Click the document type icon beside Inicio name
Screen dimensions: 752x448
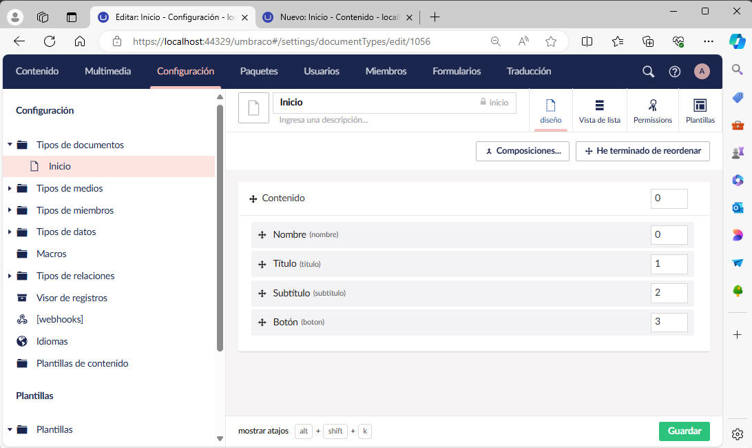(254, 108)
